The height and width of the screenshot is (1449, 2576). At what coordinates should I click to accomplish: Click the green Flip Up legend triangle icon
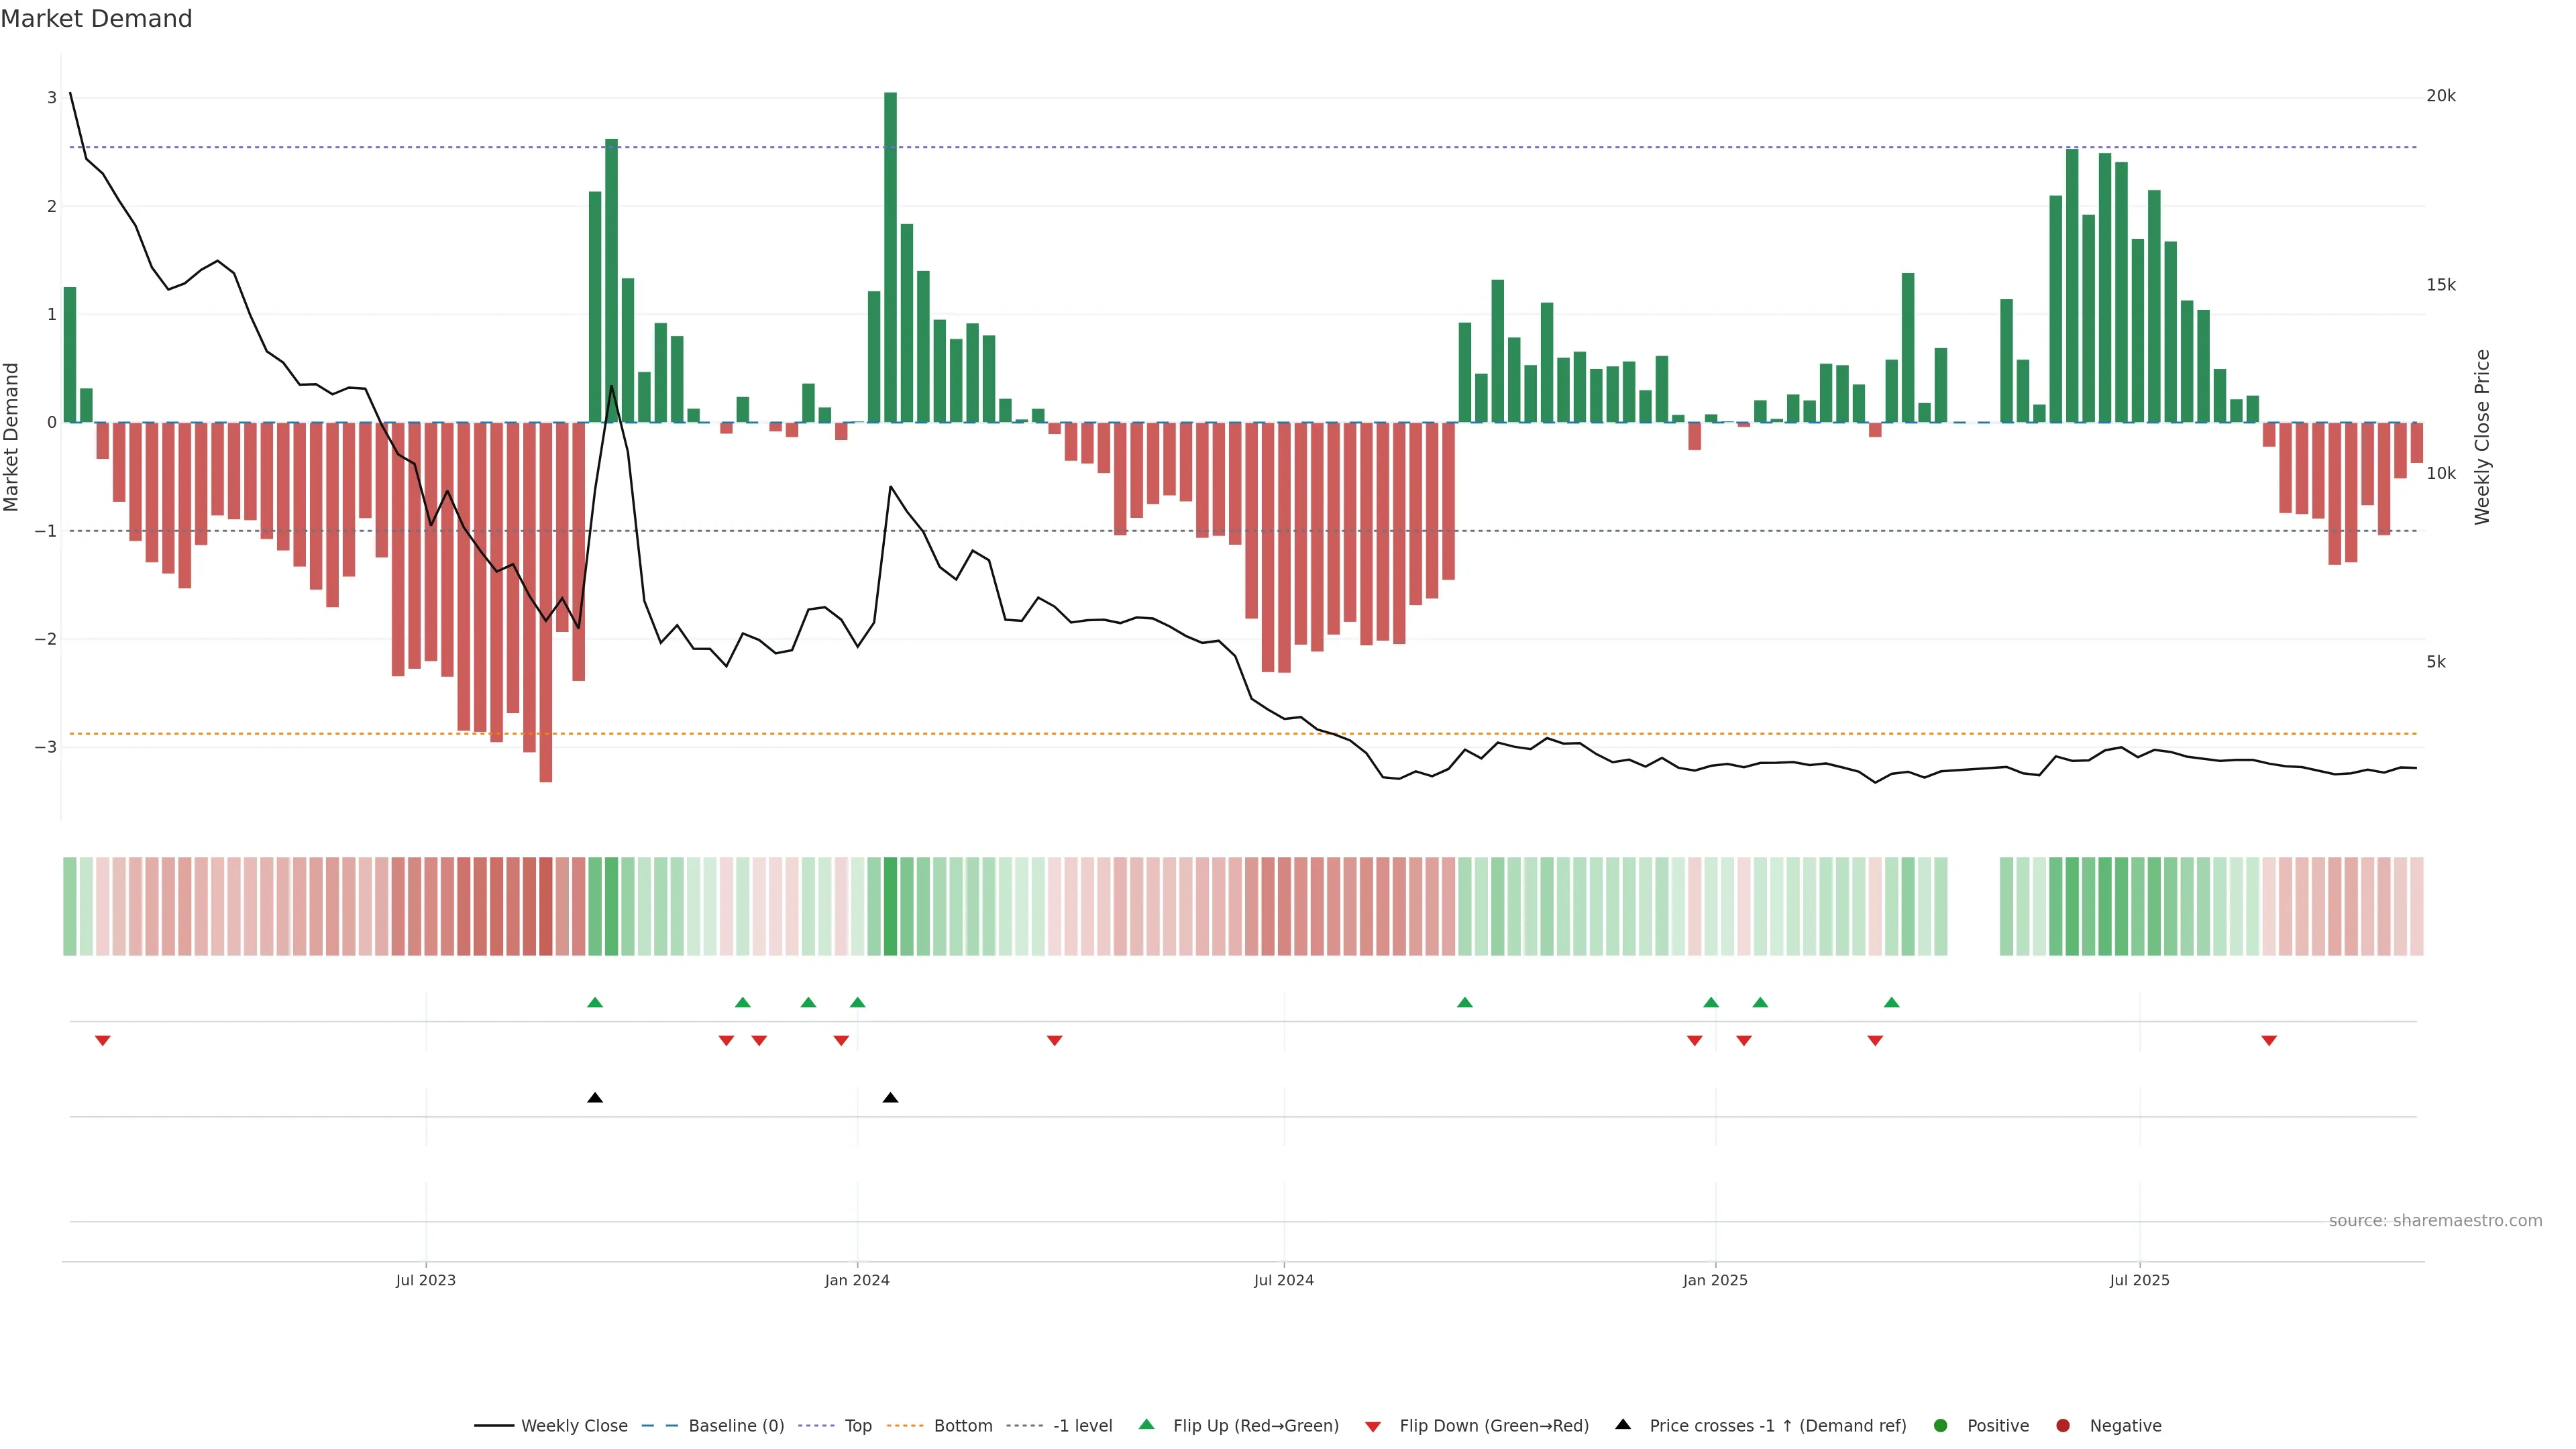click(x=1146, y=1425)
